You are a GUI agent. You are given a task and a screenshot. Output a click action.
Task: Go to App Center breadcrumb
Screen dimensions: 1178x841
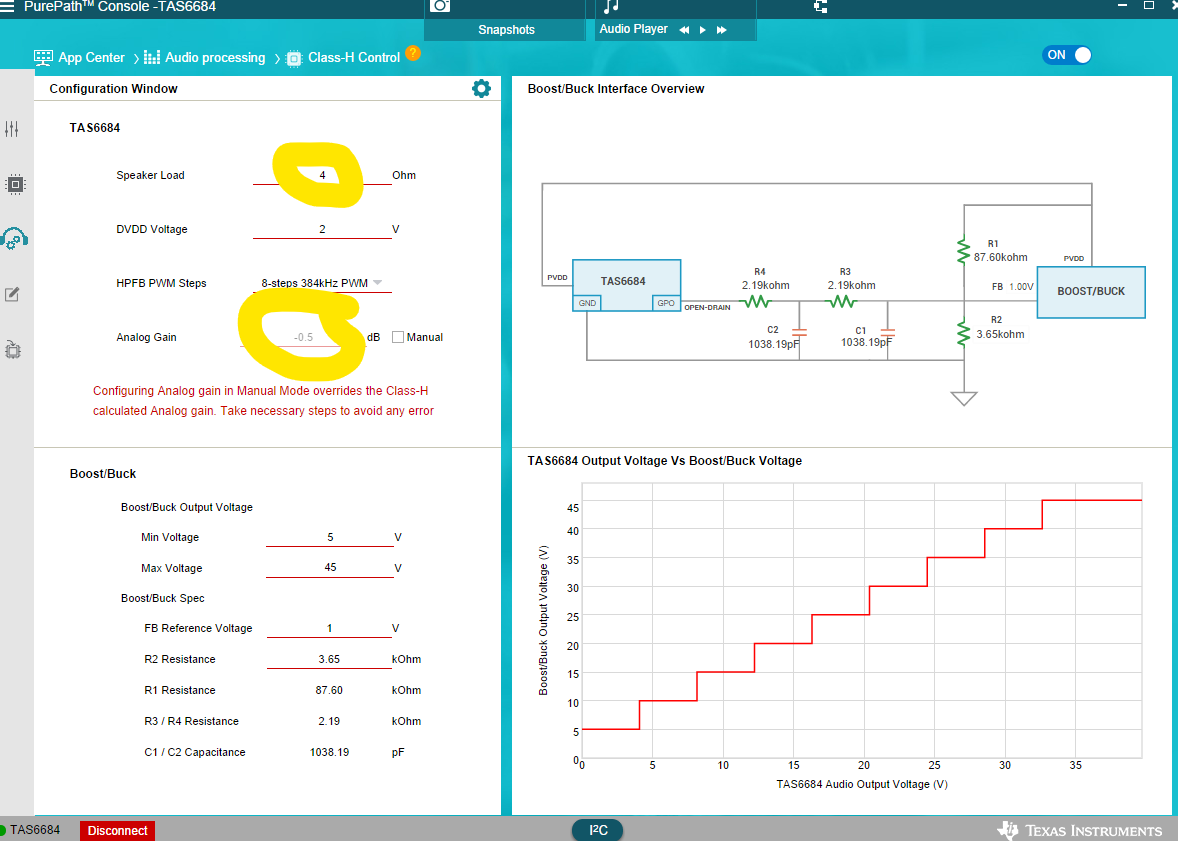[x=91, y=58]
